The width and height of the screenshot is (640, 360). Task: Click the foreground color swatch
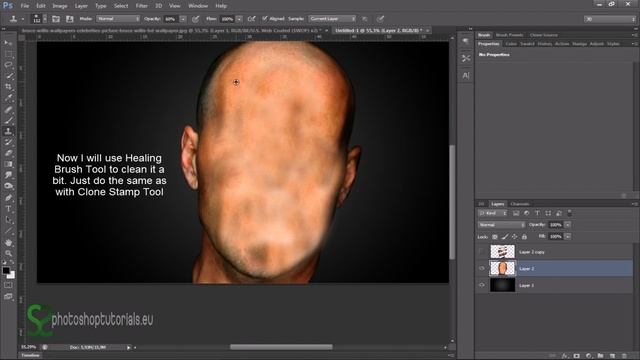6,271
